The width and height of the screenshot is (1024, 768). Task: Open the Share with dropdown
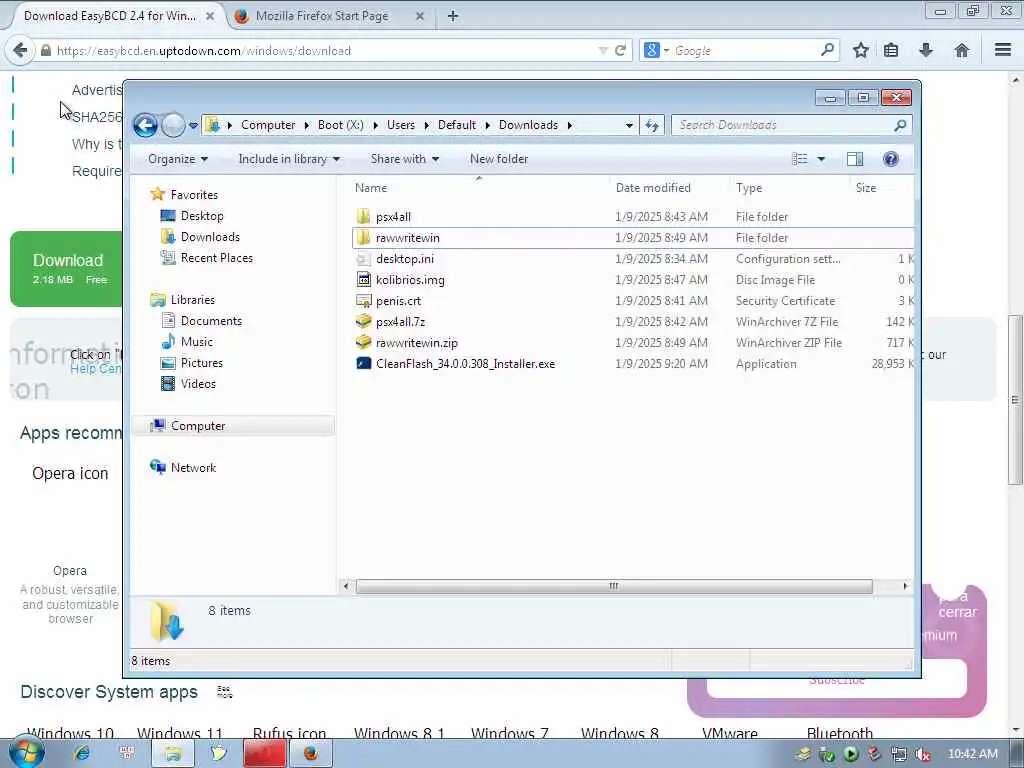pyautogui.click(x=404, y=159)
